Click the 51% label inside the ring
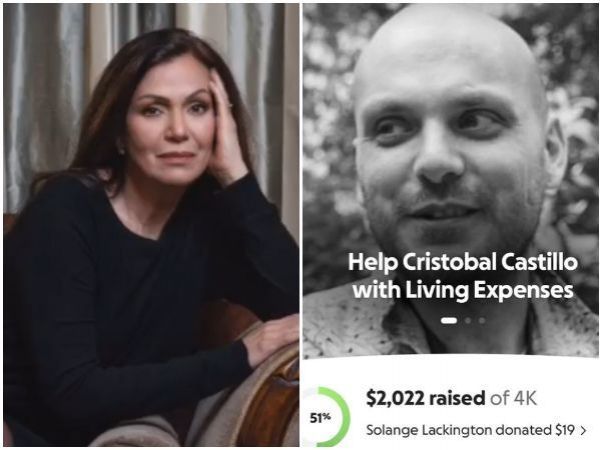600x450 pixels. tap(320, 418)
